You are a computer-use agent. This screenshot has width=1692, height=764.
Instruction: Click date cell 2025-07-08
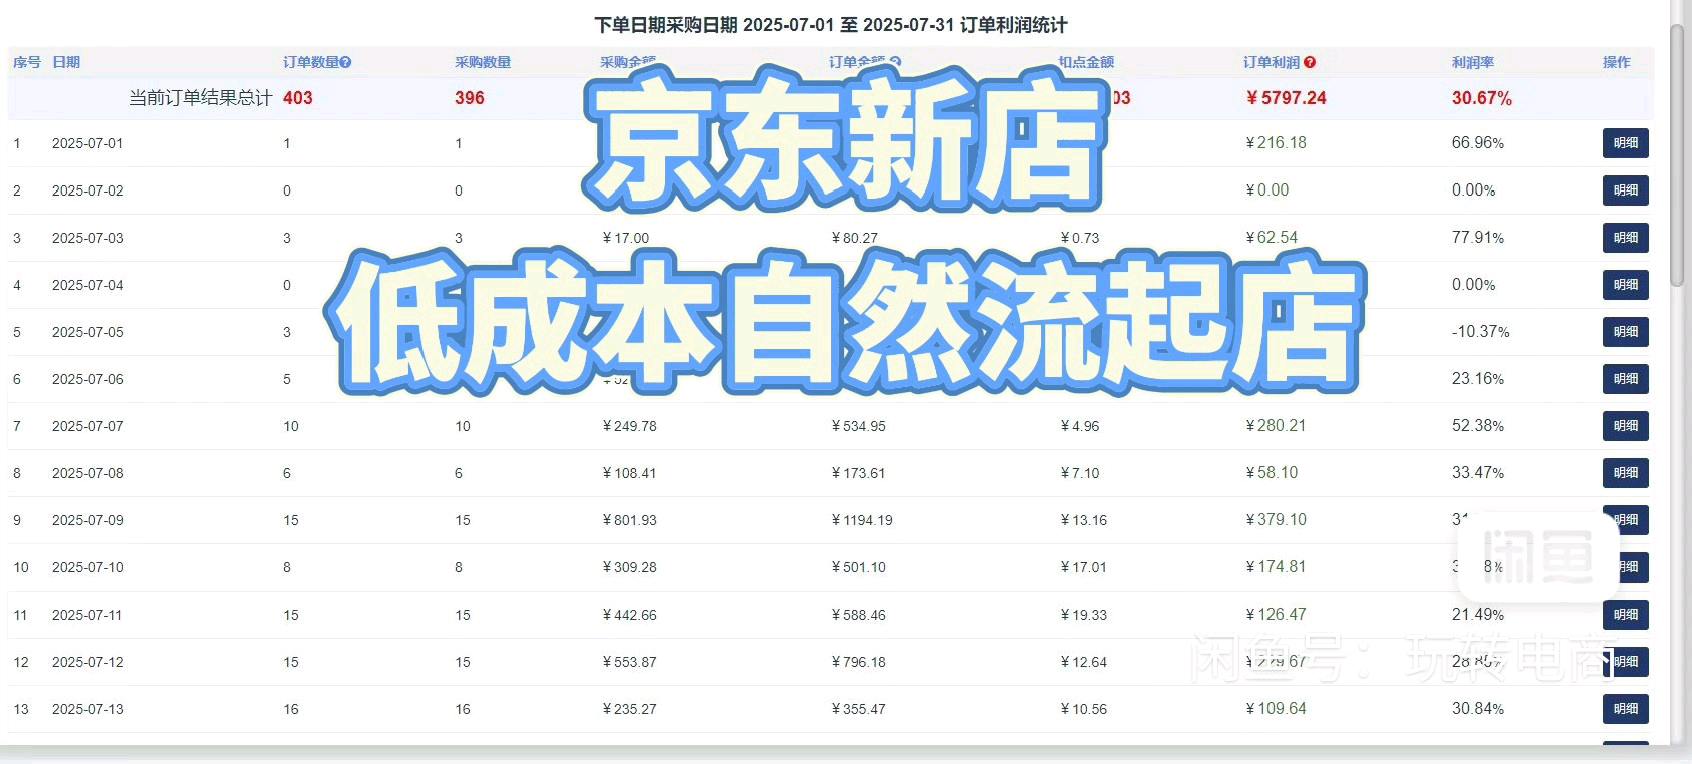[x=88, y=473]
